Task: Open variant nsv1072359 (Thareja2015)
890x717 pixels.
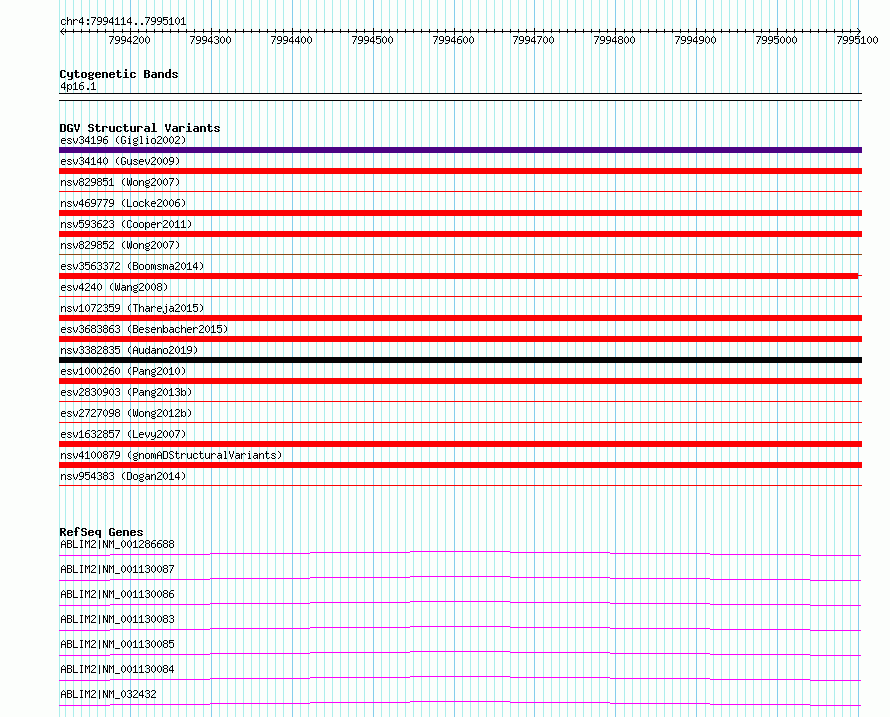Action: 132,308
